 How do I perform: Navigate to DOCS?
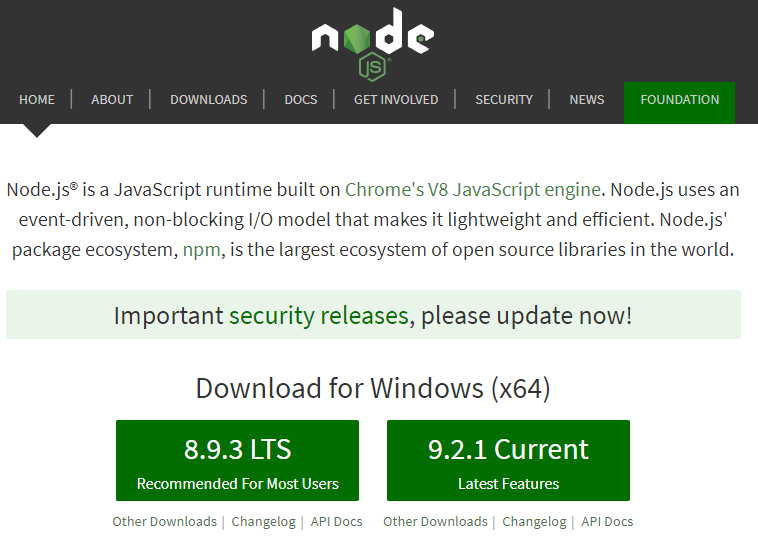point(301,100)
